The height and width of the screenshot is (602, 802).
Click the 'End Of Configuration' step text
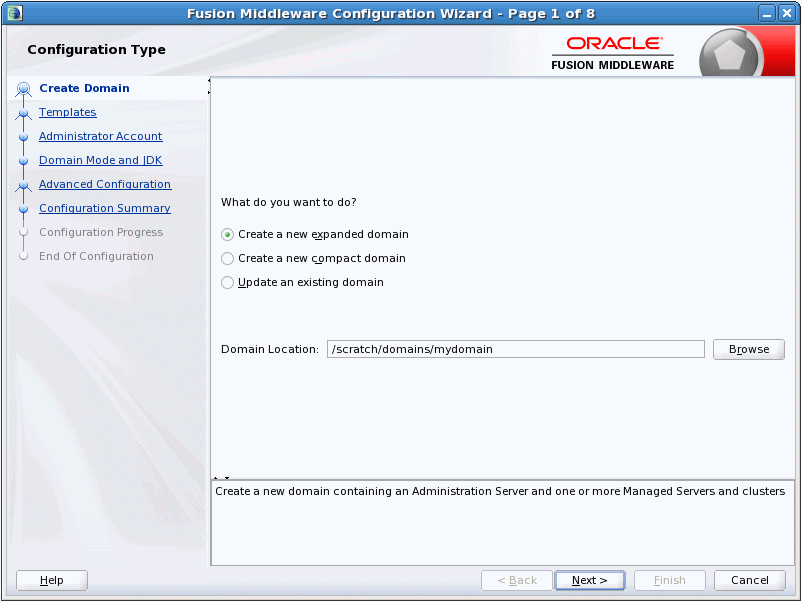click(96, 257)
